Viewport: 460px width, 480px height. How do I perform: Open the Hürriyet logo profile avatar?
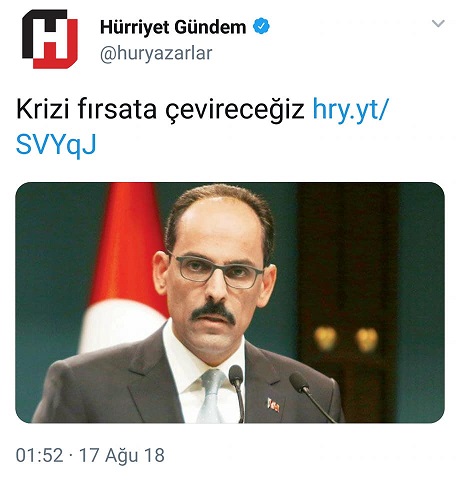click(x=50, y=39)
